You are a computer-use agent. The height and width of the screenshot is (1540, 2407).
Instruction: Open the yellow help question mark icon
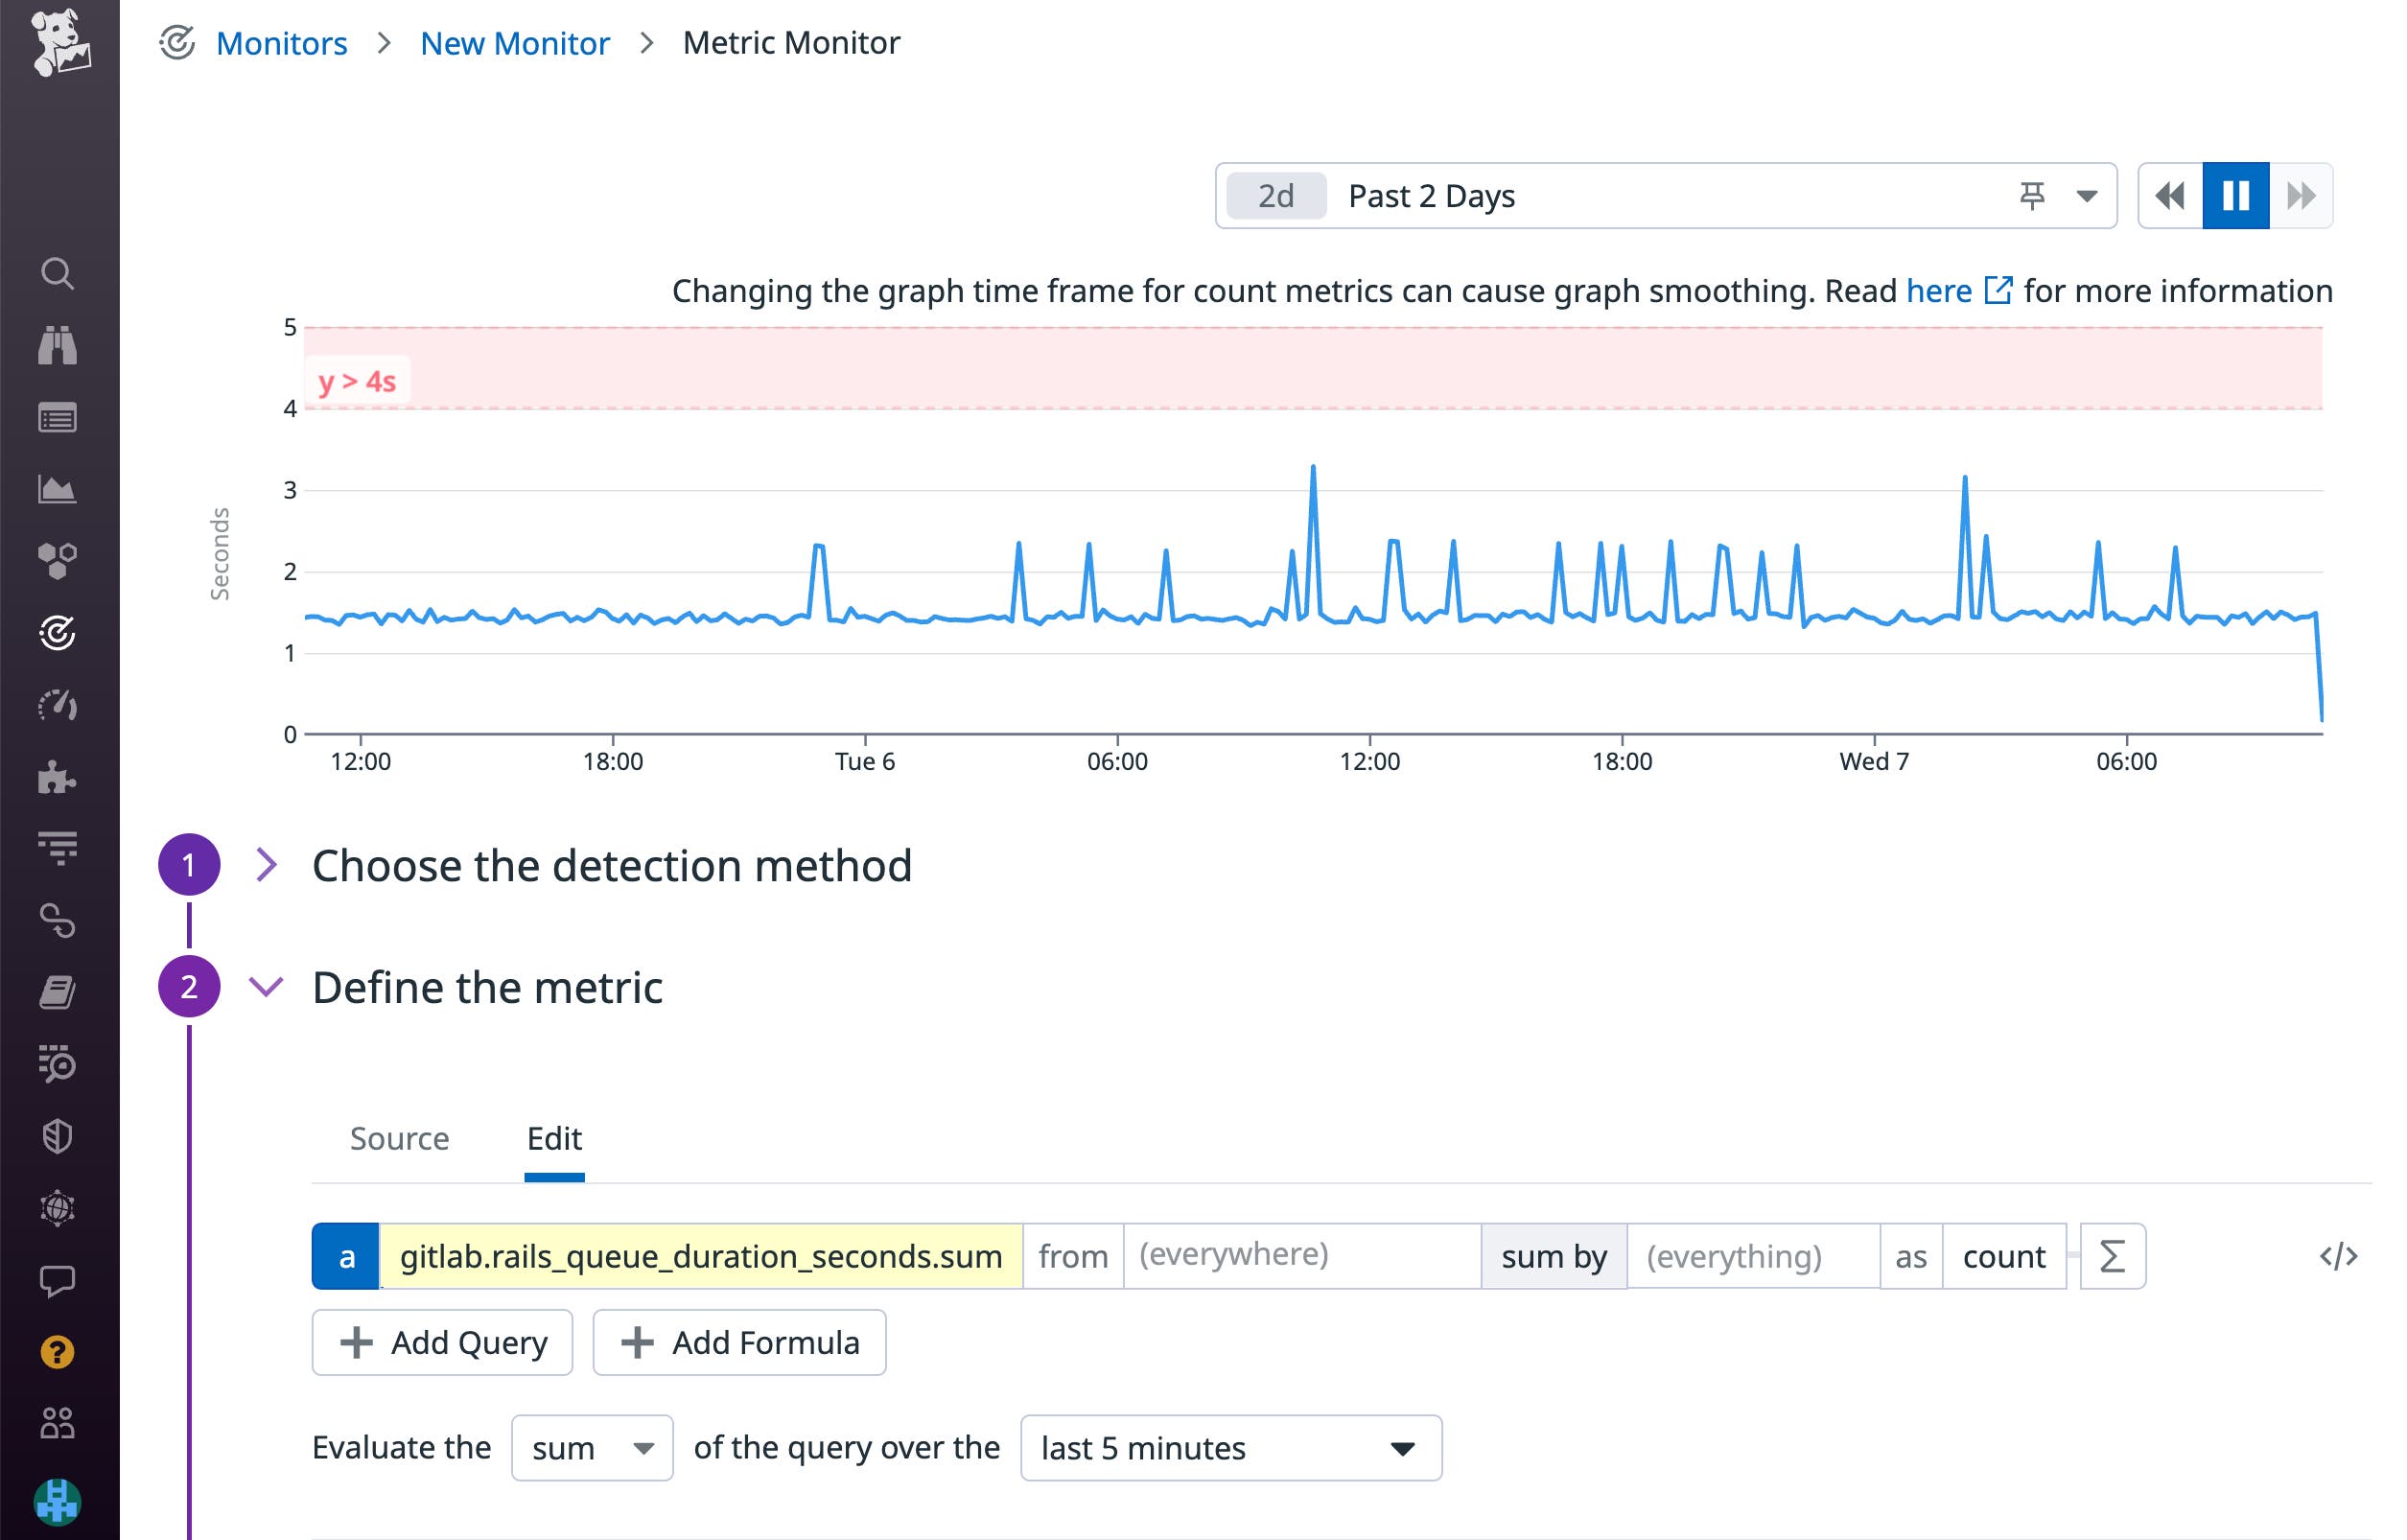point(59,1352)
